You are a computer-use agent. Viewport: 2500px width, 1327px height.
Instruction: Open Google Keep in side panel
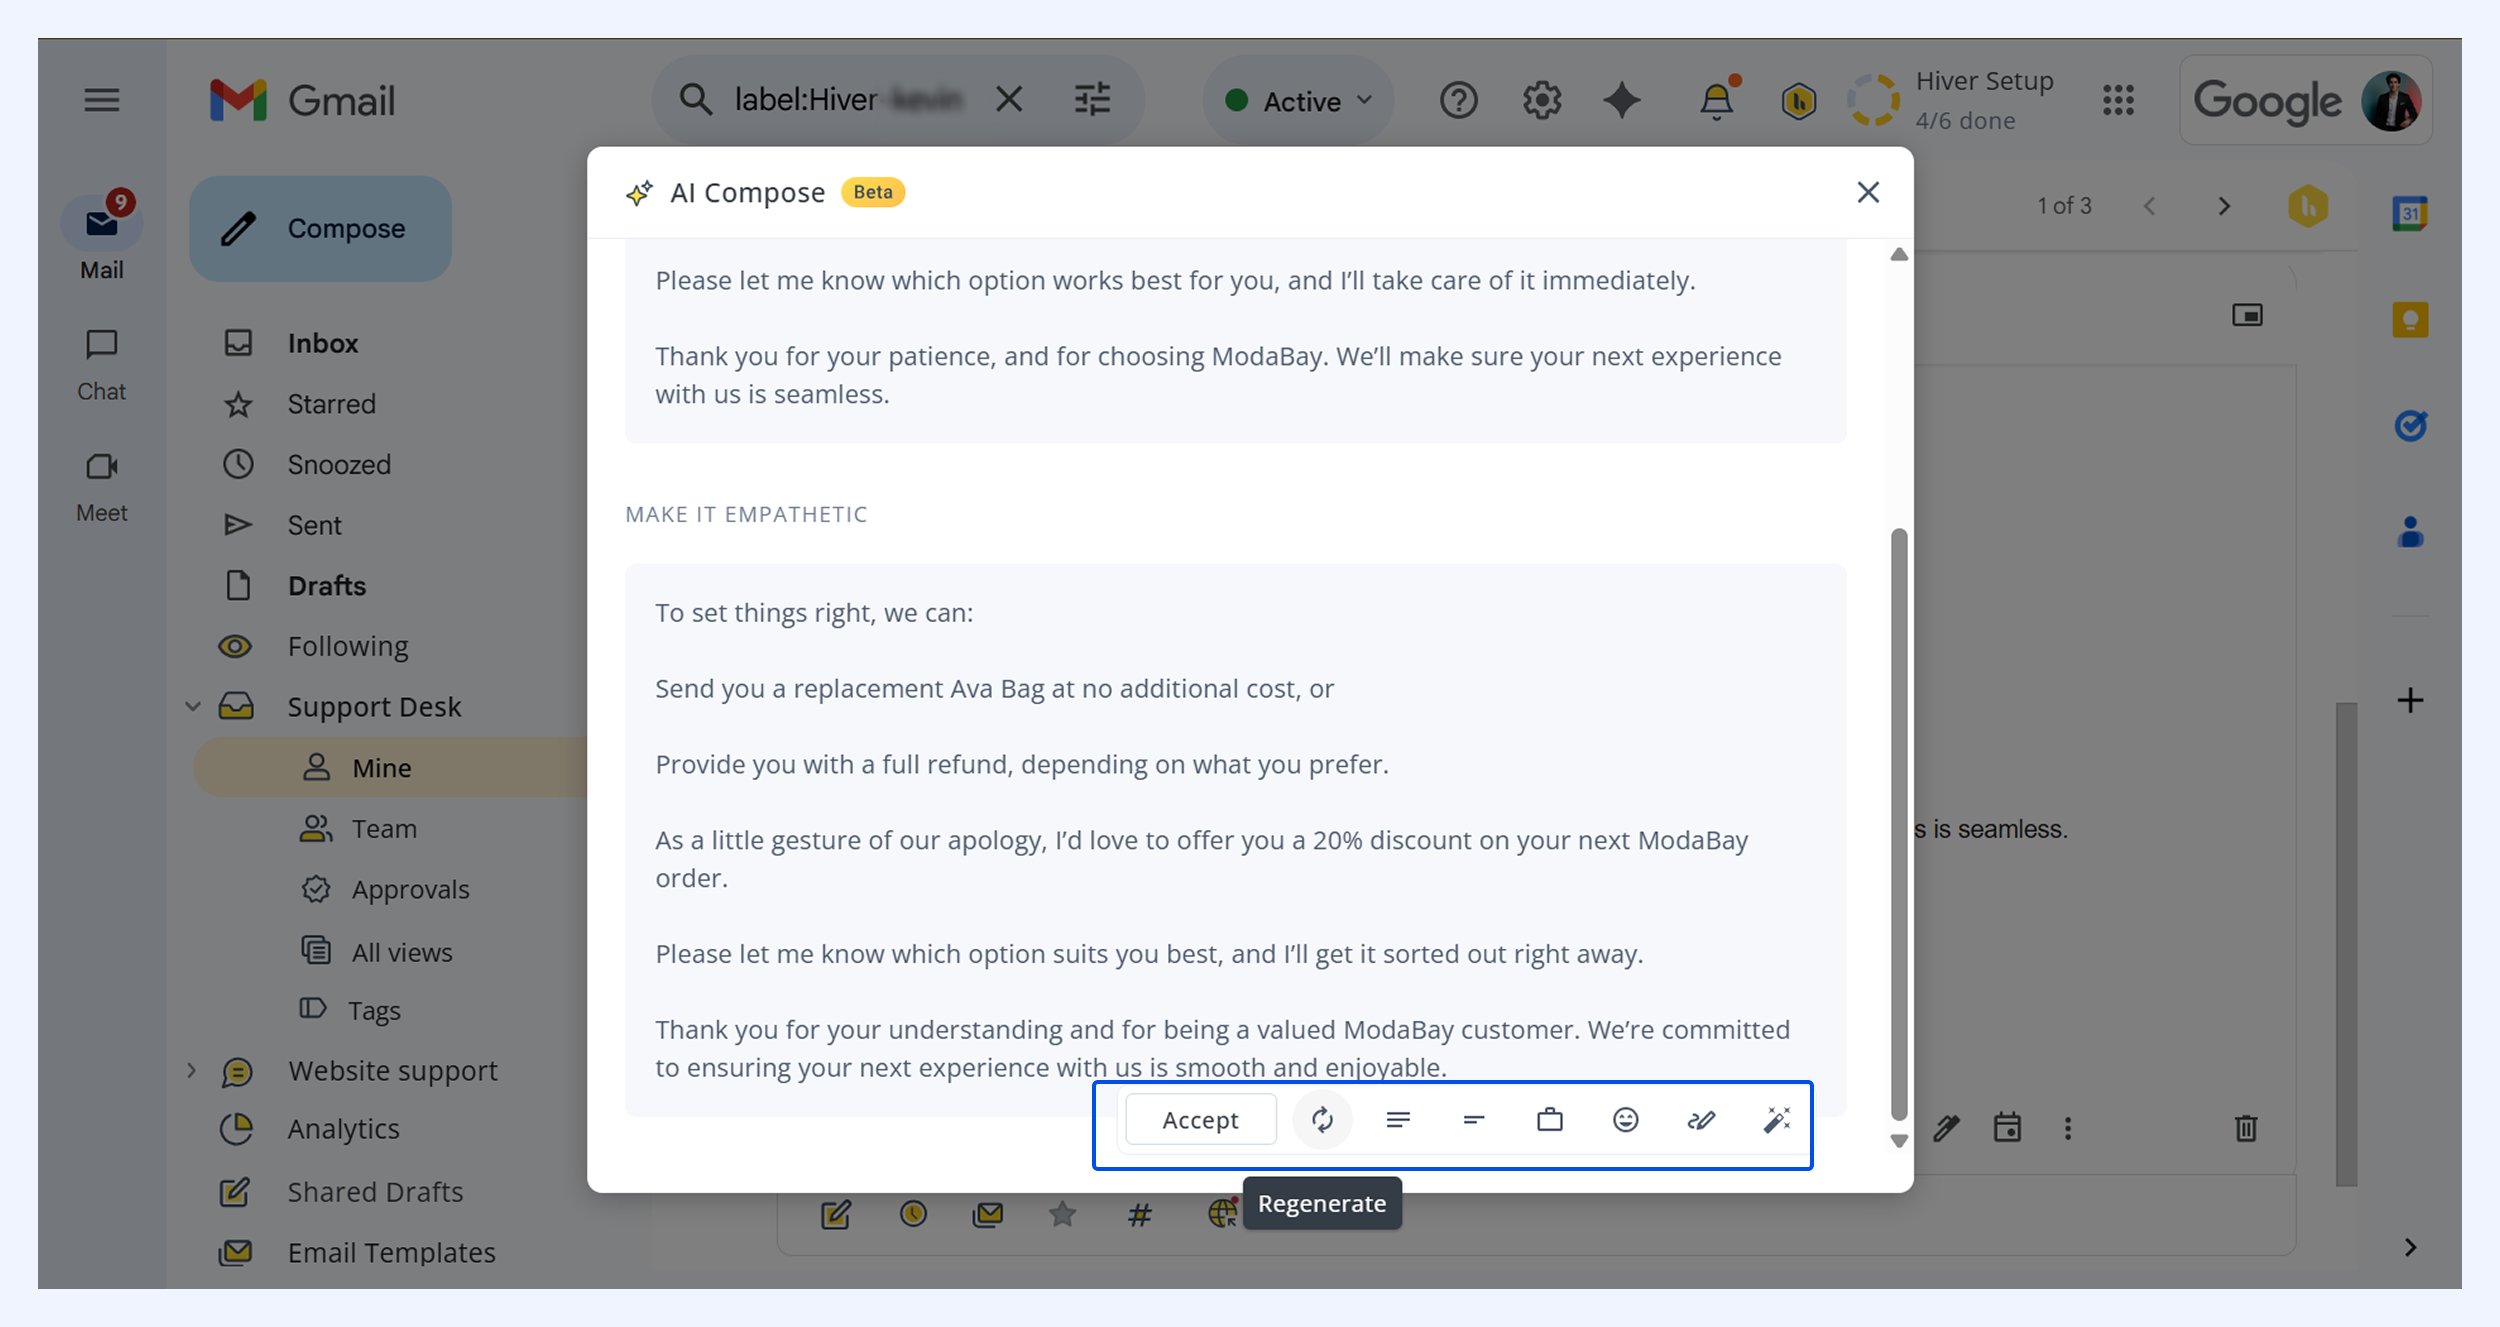pos(2411,320)
